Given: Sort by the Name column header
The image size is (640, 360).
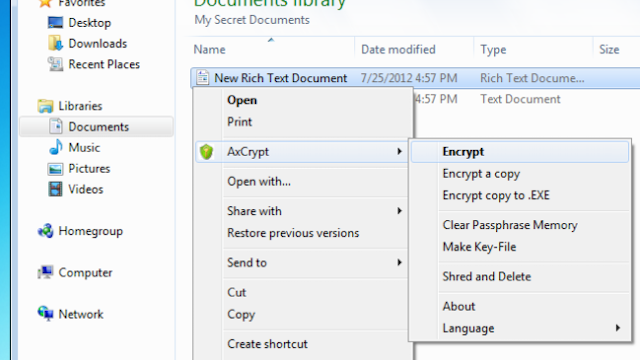Looking at the screenshot, I should [209, 49].
